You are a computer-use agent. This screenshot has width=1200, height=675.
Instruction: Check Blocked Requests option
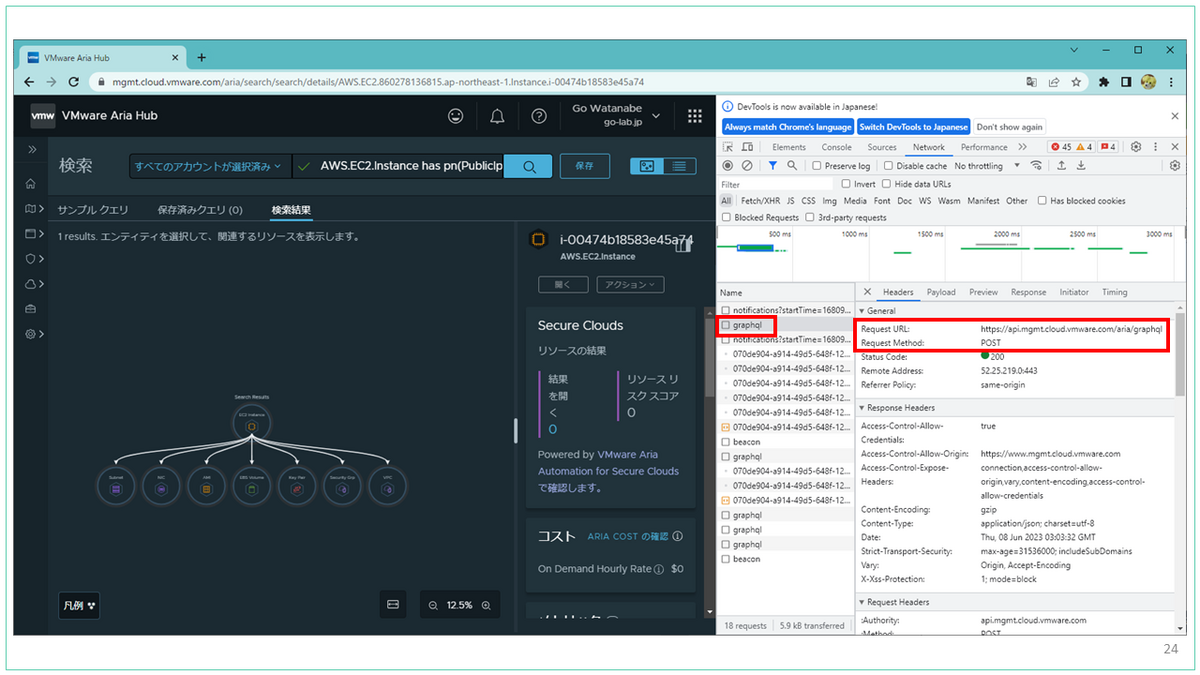pos(727,217)
